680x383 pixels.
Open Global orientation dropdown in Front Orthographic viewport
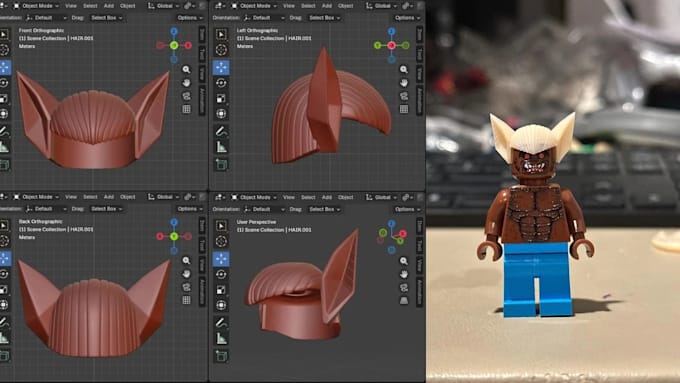(163, 6)
